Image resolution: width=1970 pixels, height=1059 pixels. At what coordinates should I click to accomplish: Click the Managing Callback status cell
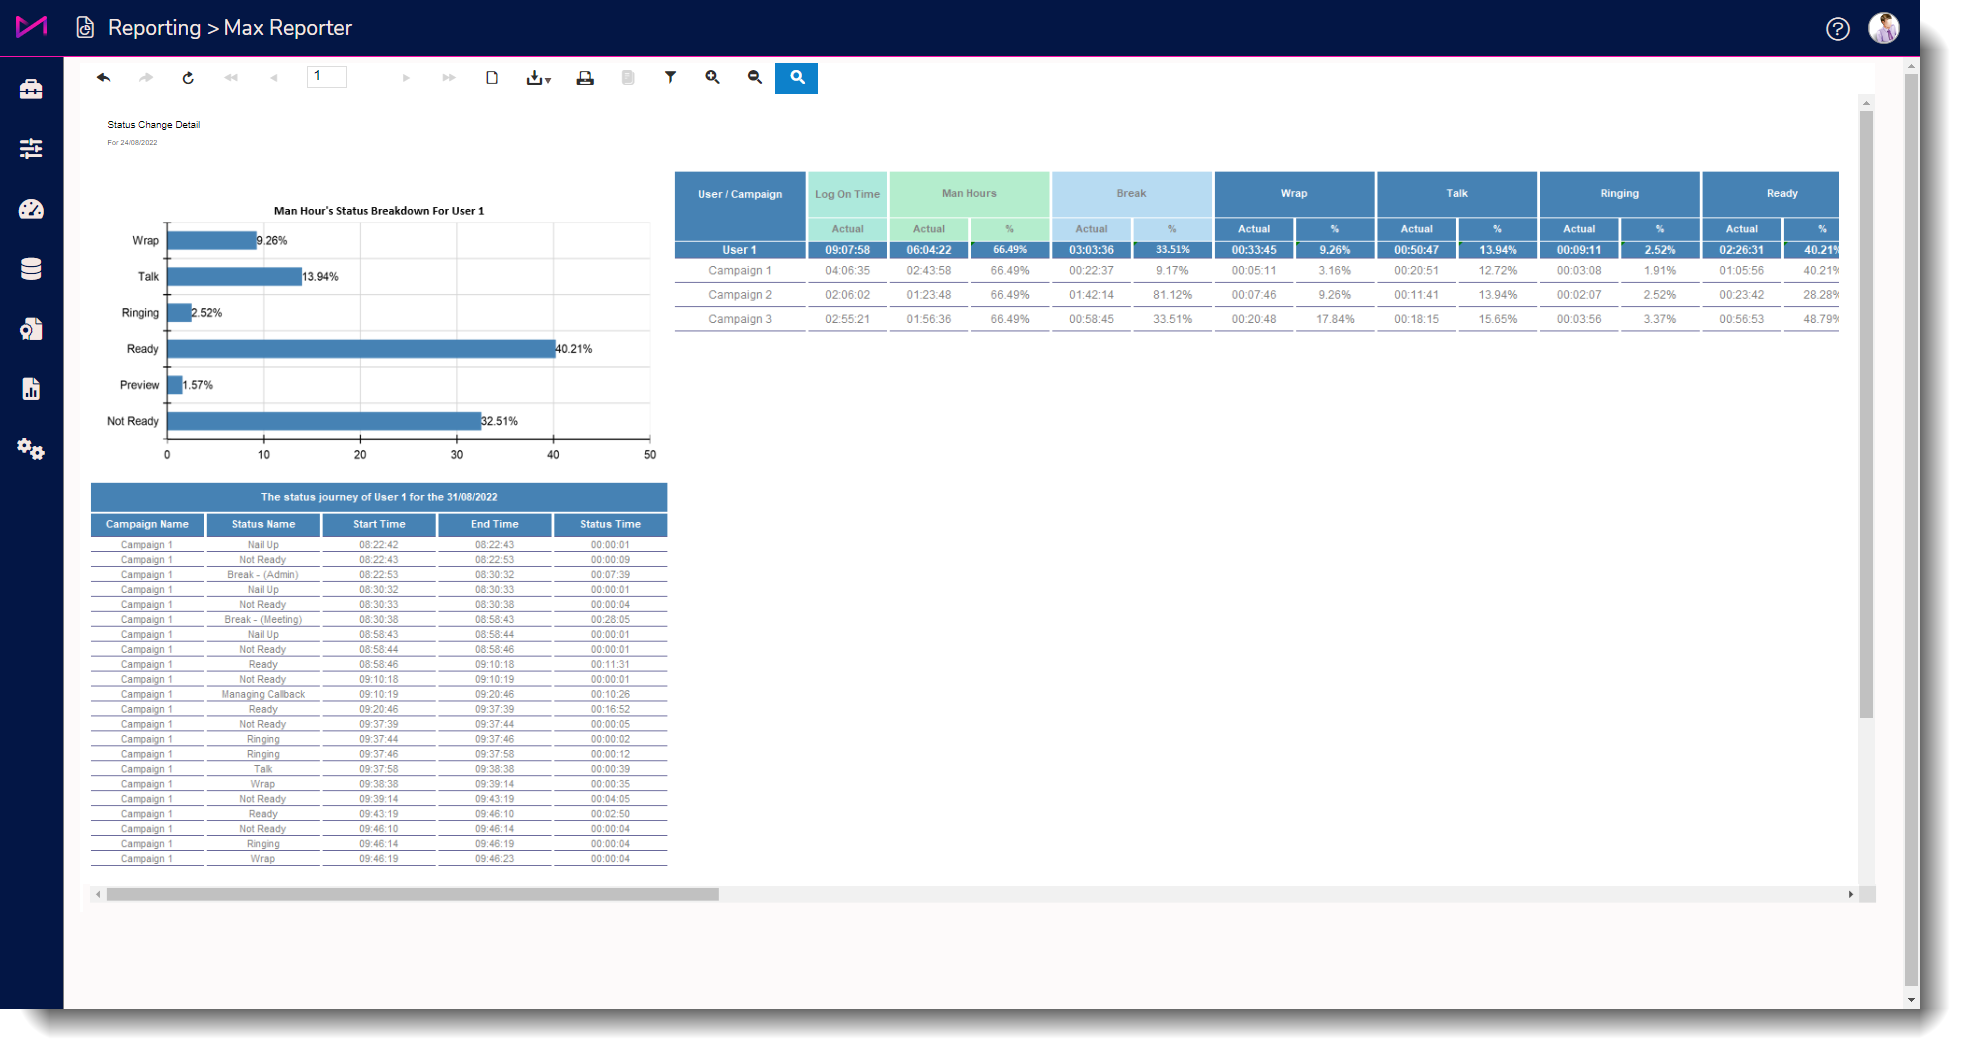coord(263,695)
